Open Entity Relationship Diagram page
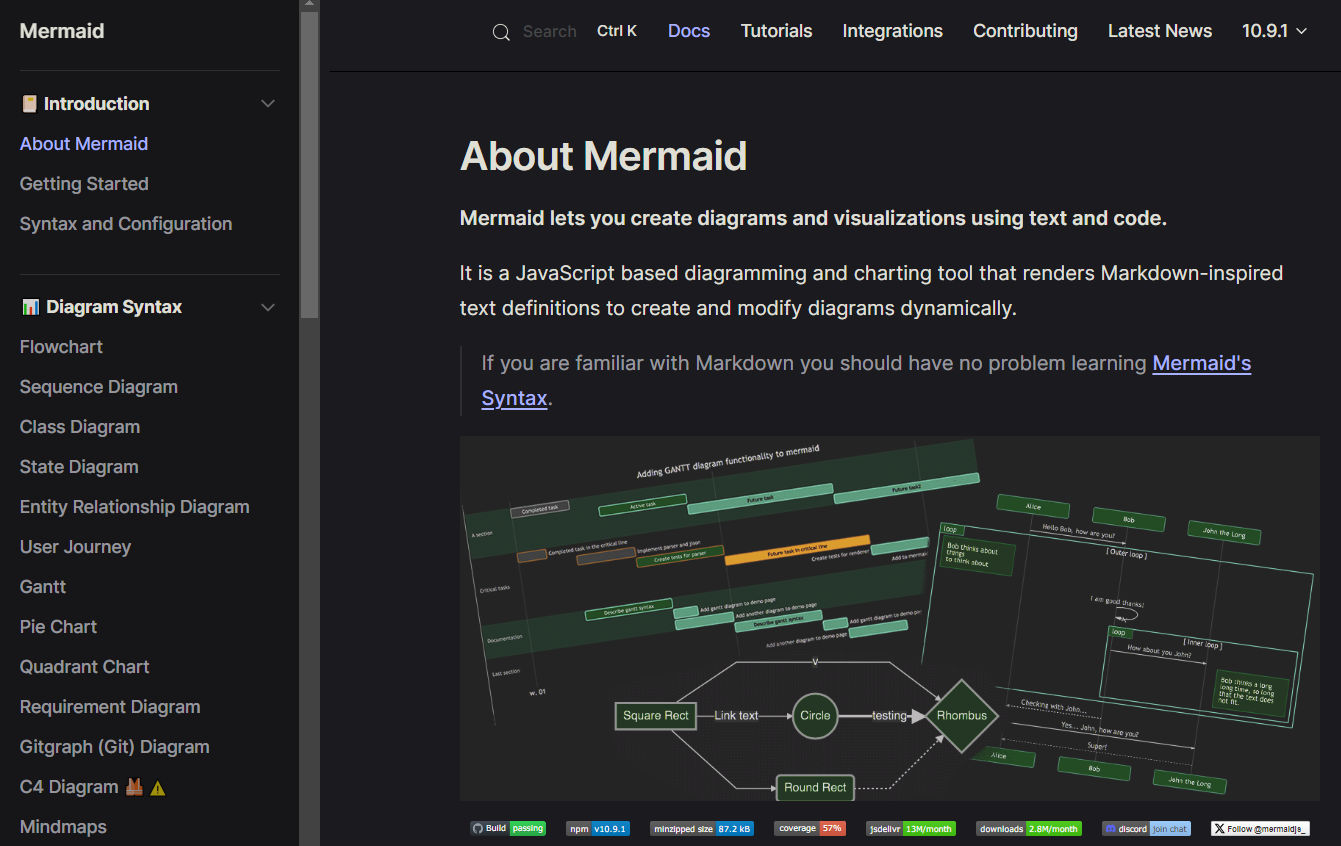Image resolution: width=1341 pixels, height=846 pixels. pos(135,507)
